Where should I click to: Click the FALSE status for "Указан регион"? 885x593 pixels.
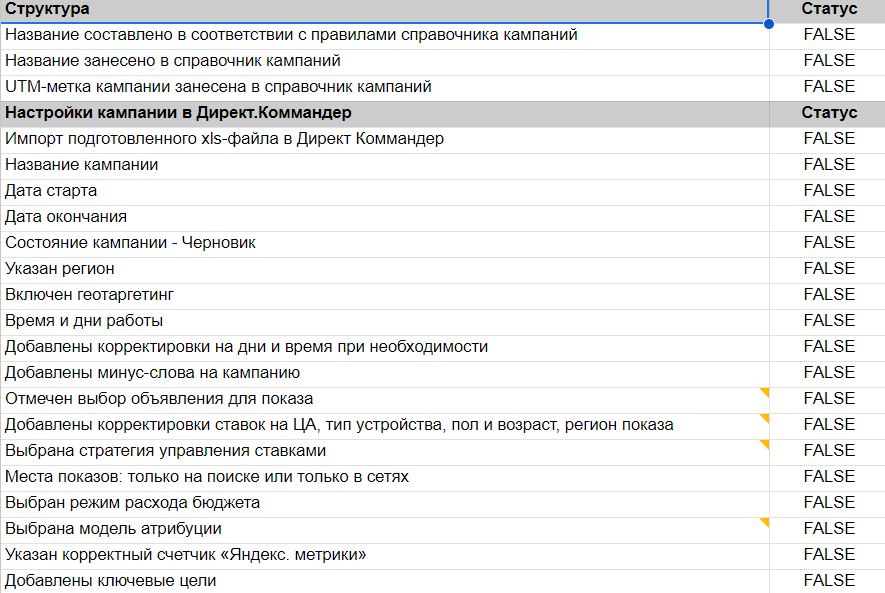click(829, 268)
